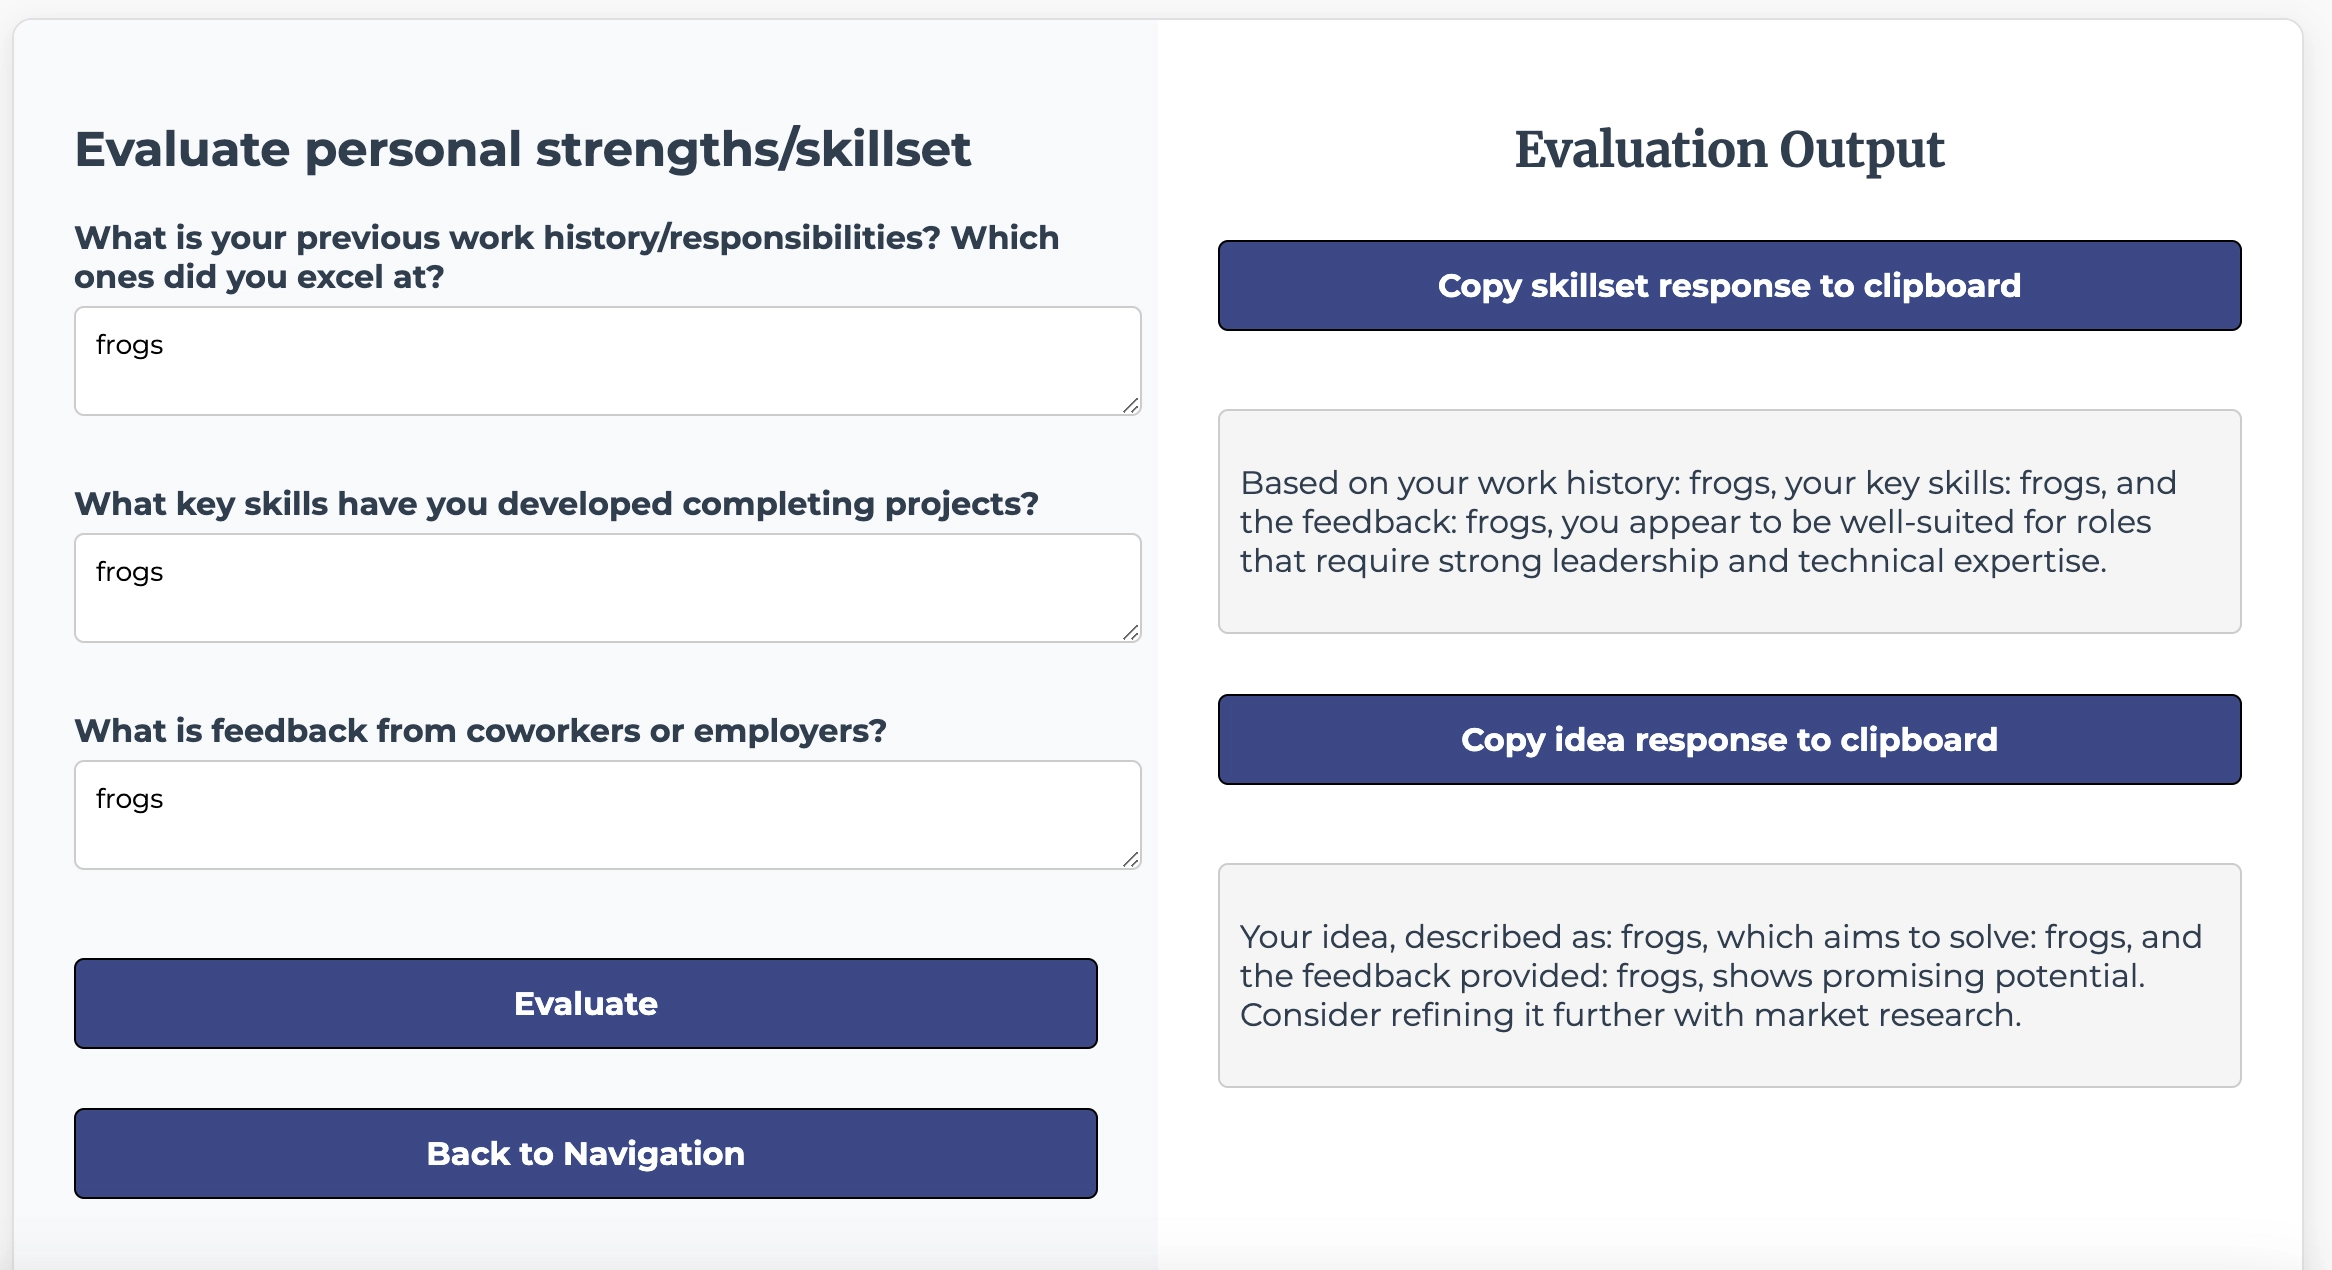Go Back to Navigation
Image resolution: width=2332 pixels, height=1270 pixels.
586,1153
